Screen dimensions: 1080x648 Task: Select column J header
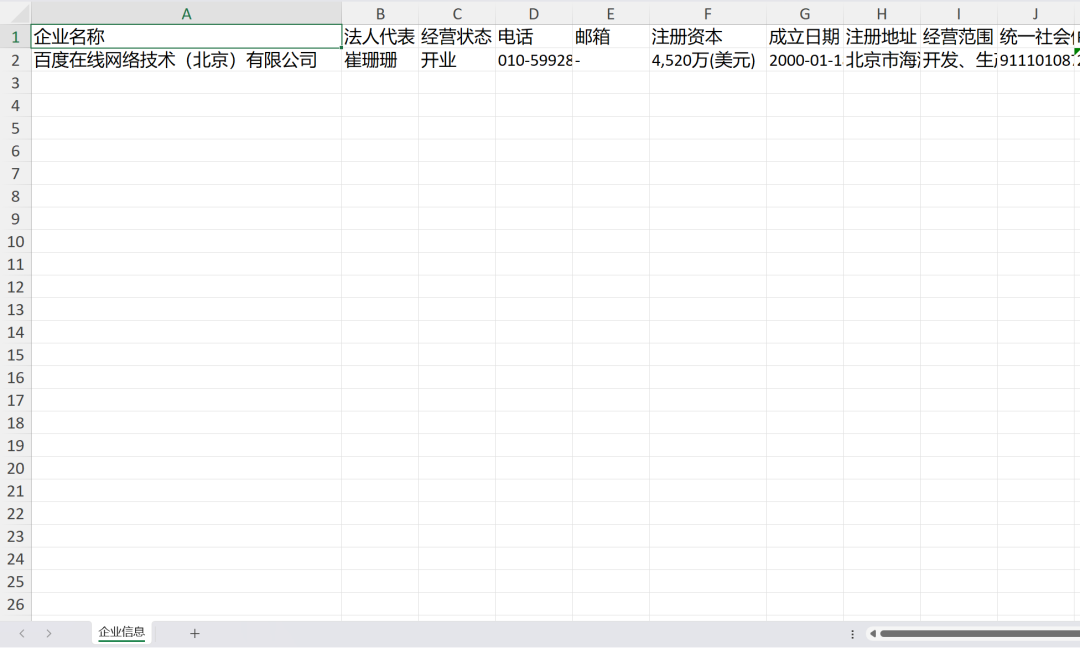(1035, 14)
